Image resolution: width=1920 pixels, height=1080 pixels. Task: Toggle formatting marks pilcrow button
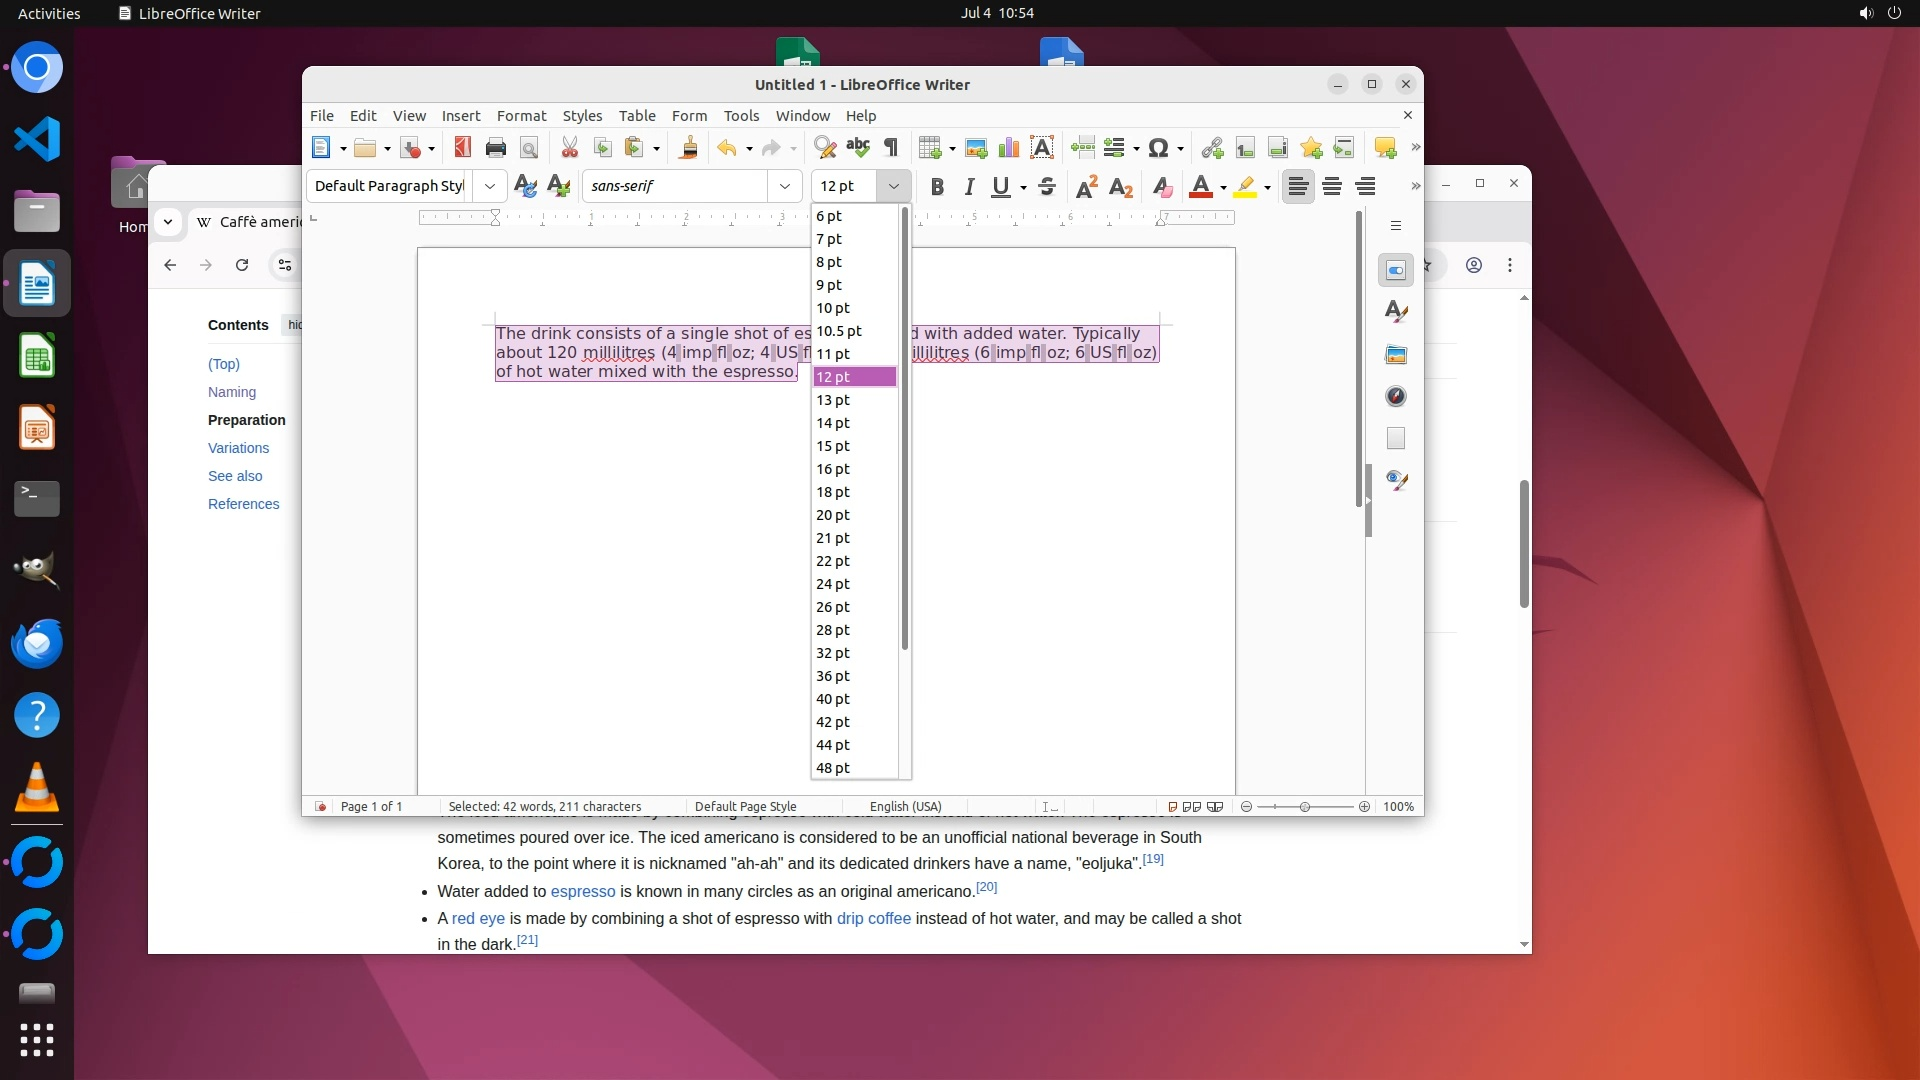[x=891, y=148]
